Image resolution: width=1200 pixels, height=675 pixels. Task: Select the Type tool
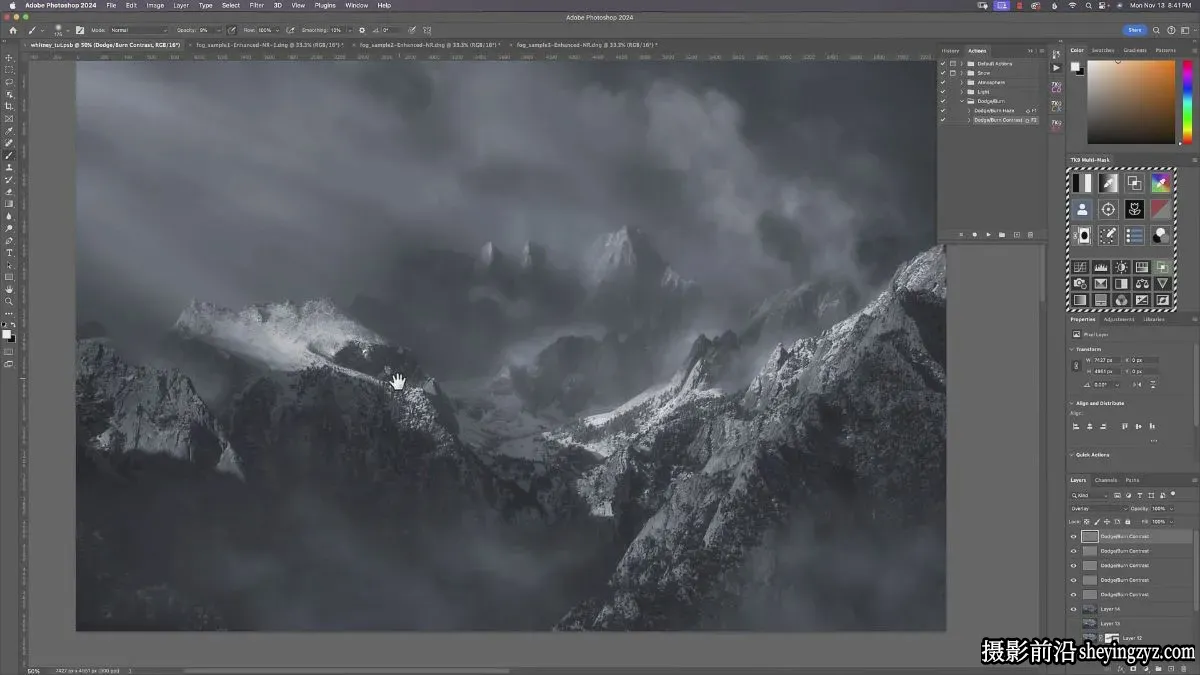tap(9, 253)
